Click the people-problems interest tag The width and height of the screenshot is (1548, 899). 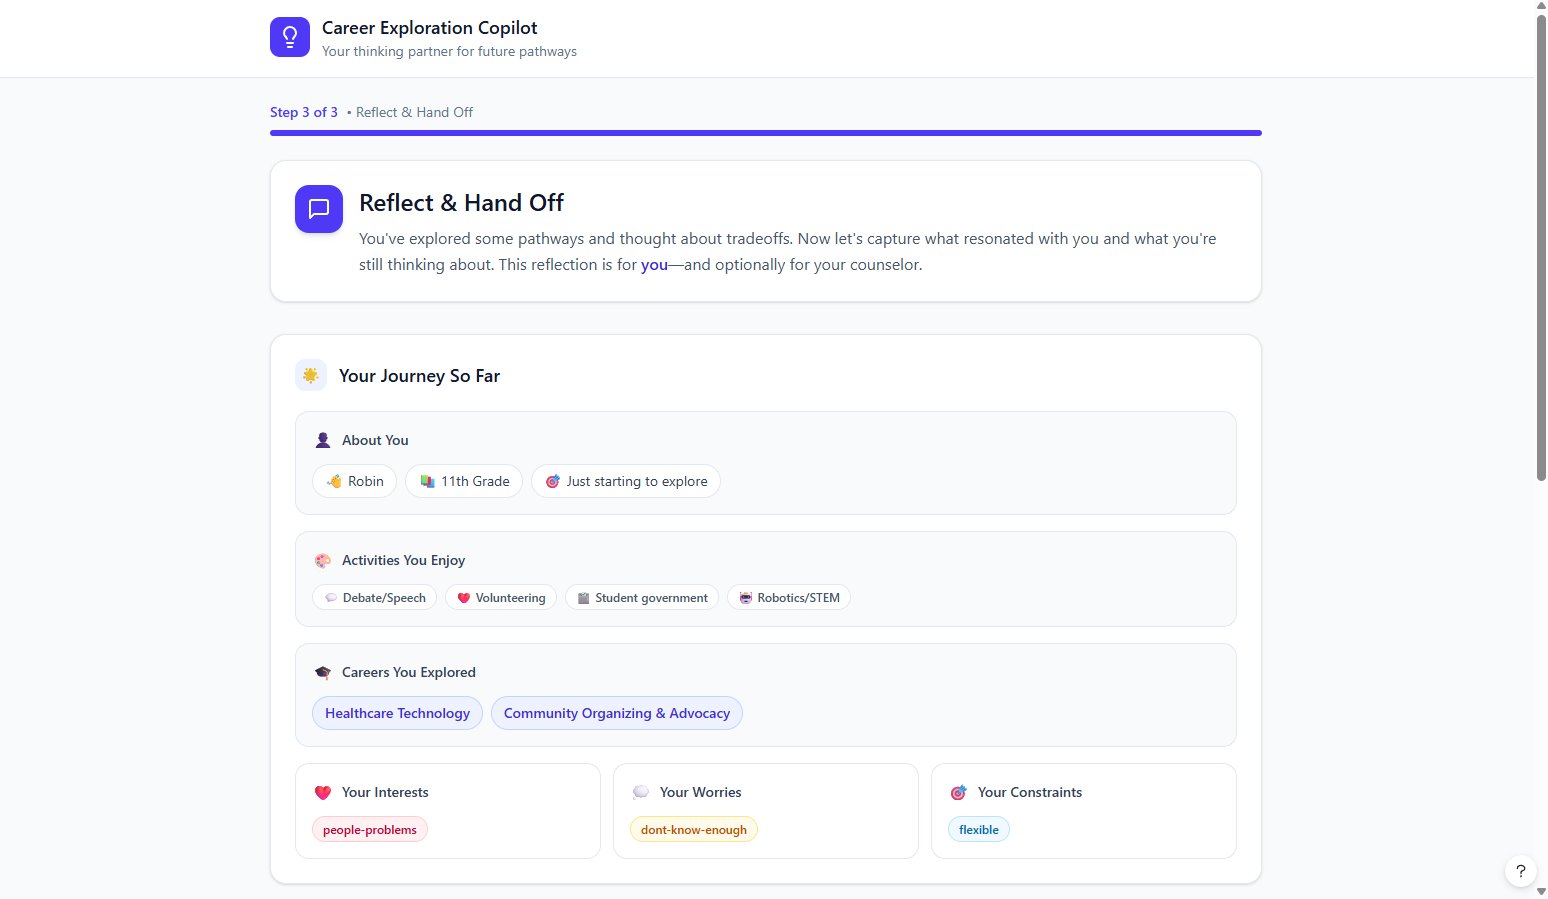coord(370,829)
